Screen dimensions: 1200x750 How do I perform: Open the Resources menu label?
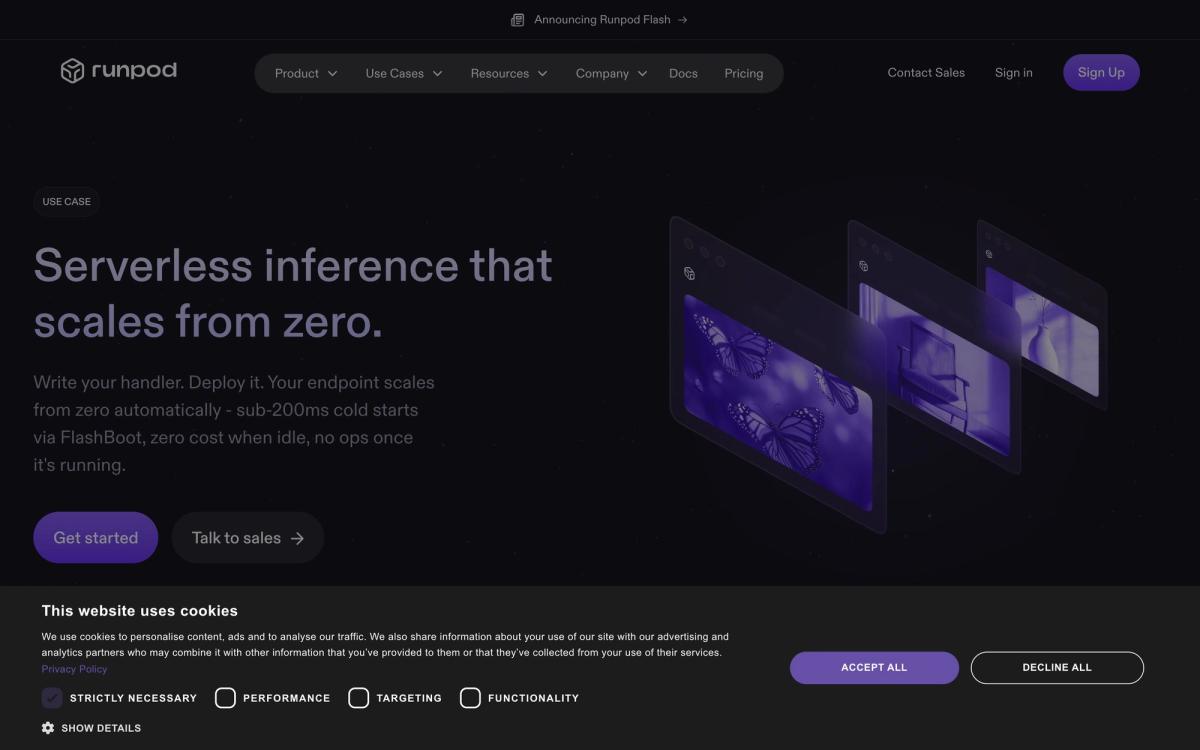point(500,74)
